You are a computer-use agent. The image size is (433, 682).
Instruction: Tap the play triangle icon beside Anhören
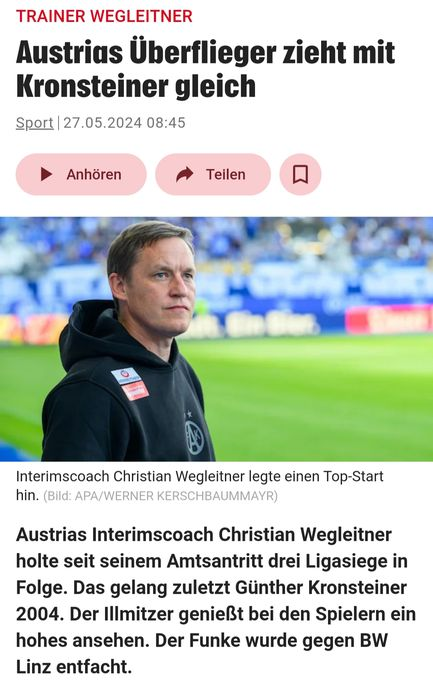(46, 174)
